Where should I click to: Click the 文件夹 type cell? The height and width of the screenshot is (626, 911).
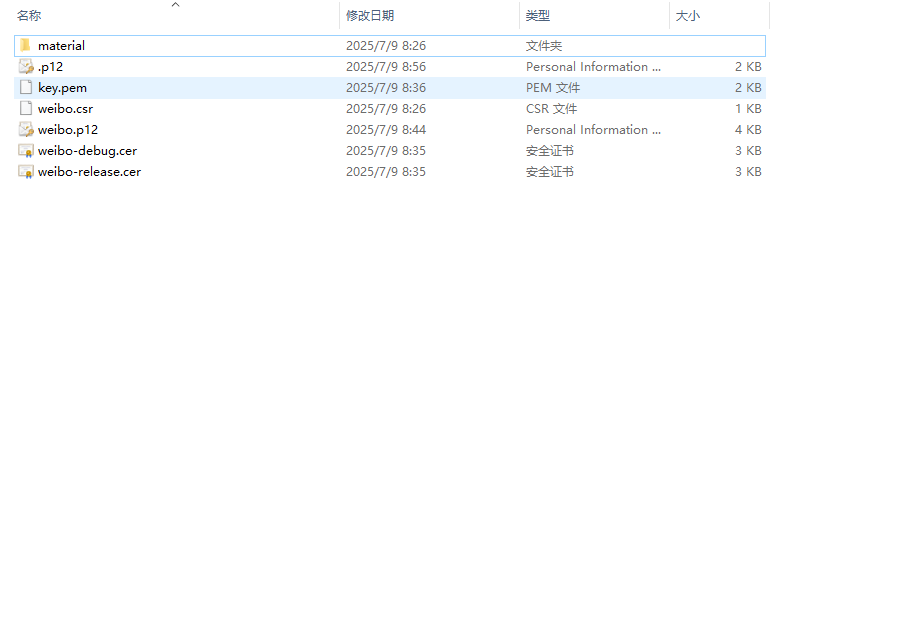(544, 45)
